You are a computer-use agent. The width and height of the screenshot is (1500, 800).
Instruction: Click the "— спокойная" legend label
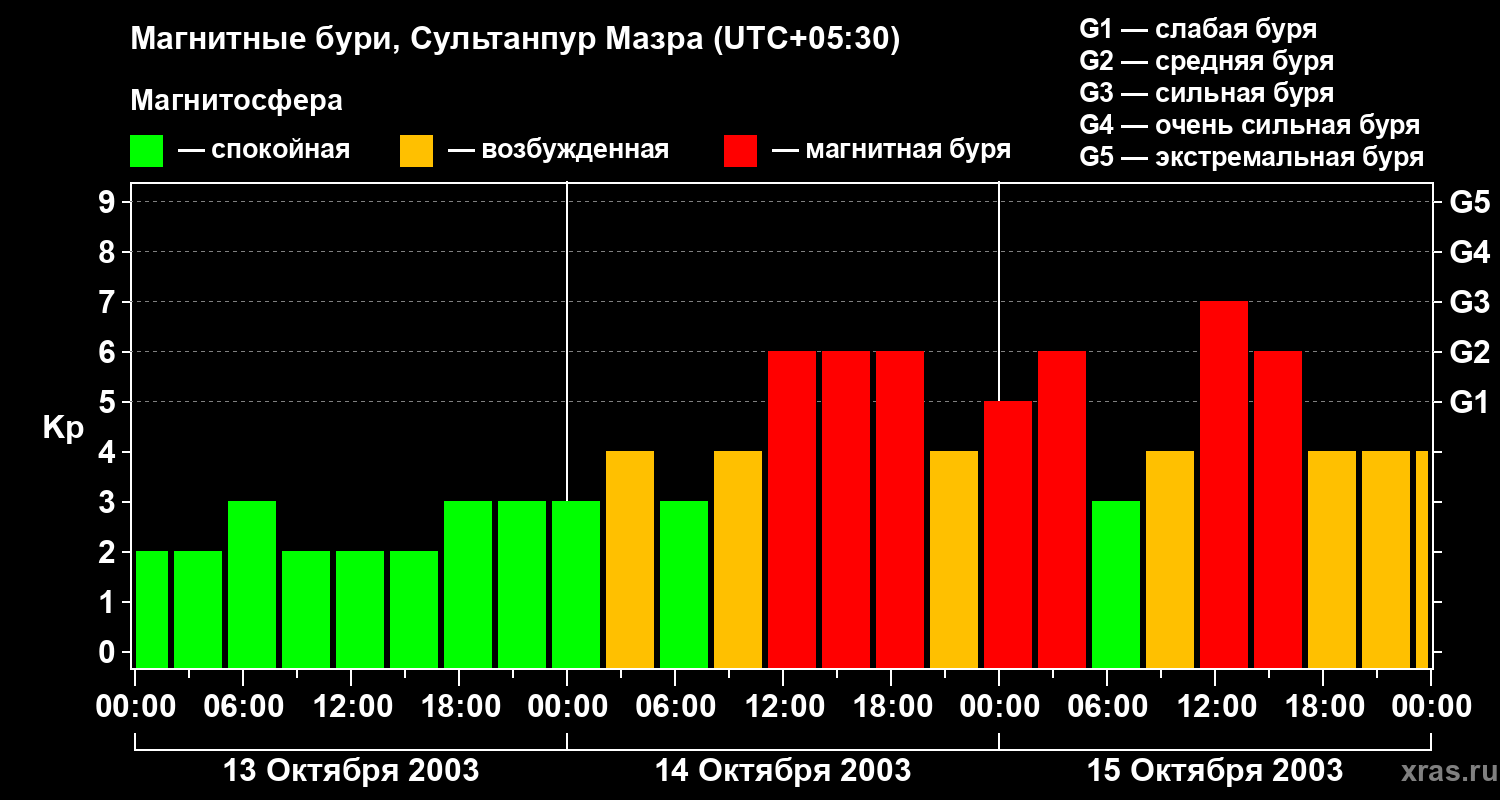pos(264,150)
